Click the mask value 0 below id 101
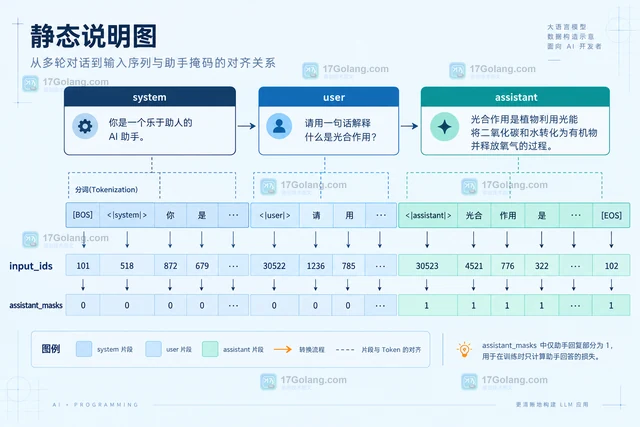 82,305
